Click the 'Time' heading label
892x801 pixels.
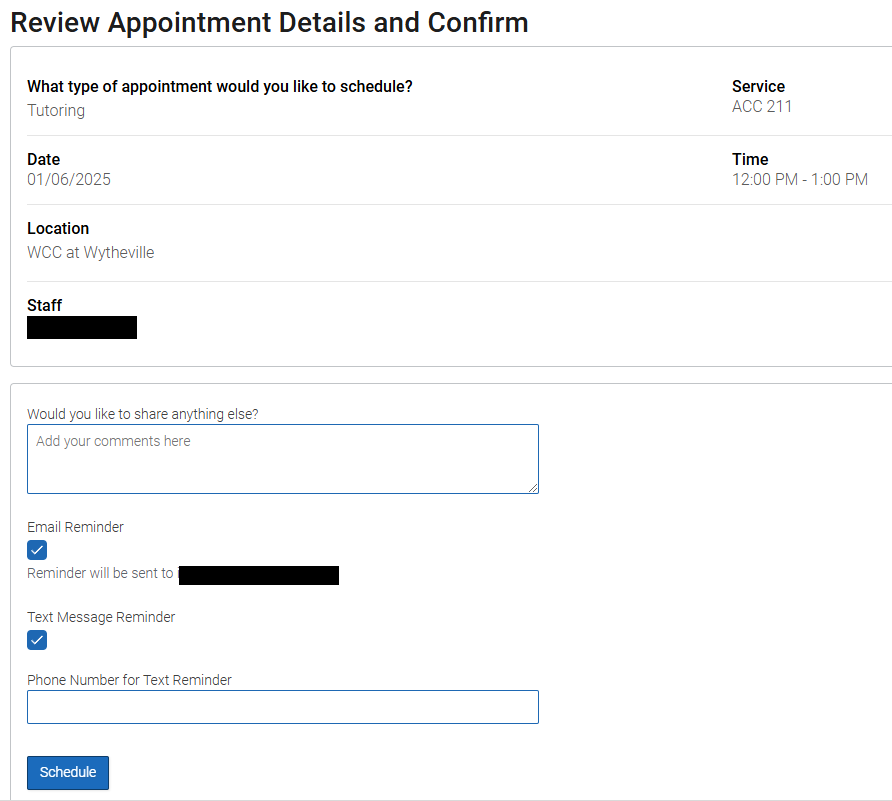coord(750,159)
